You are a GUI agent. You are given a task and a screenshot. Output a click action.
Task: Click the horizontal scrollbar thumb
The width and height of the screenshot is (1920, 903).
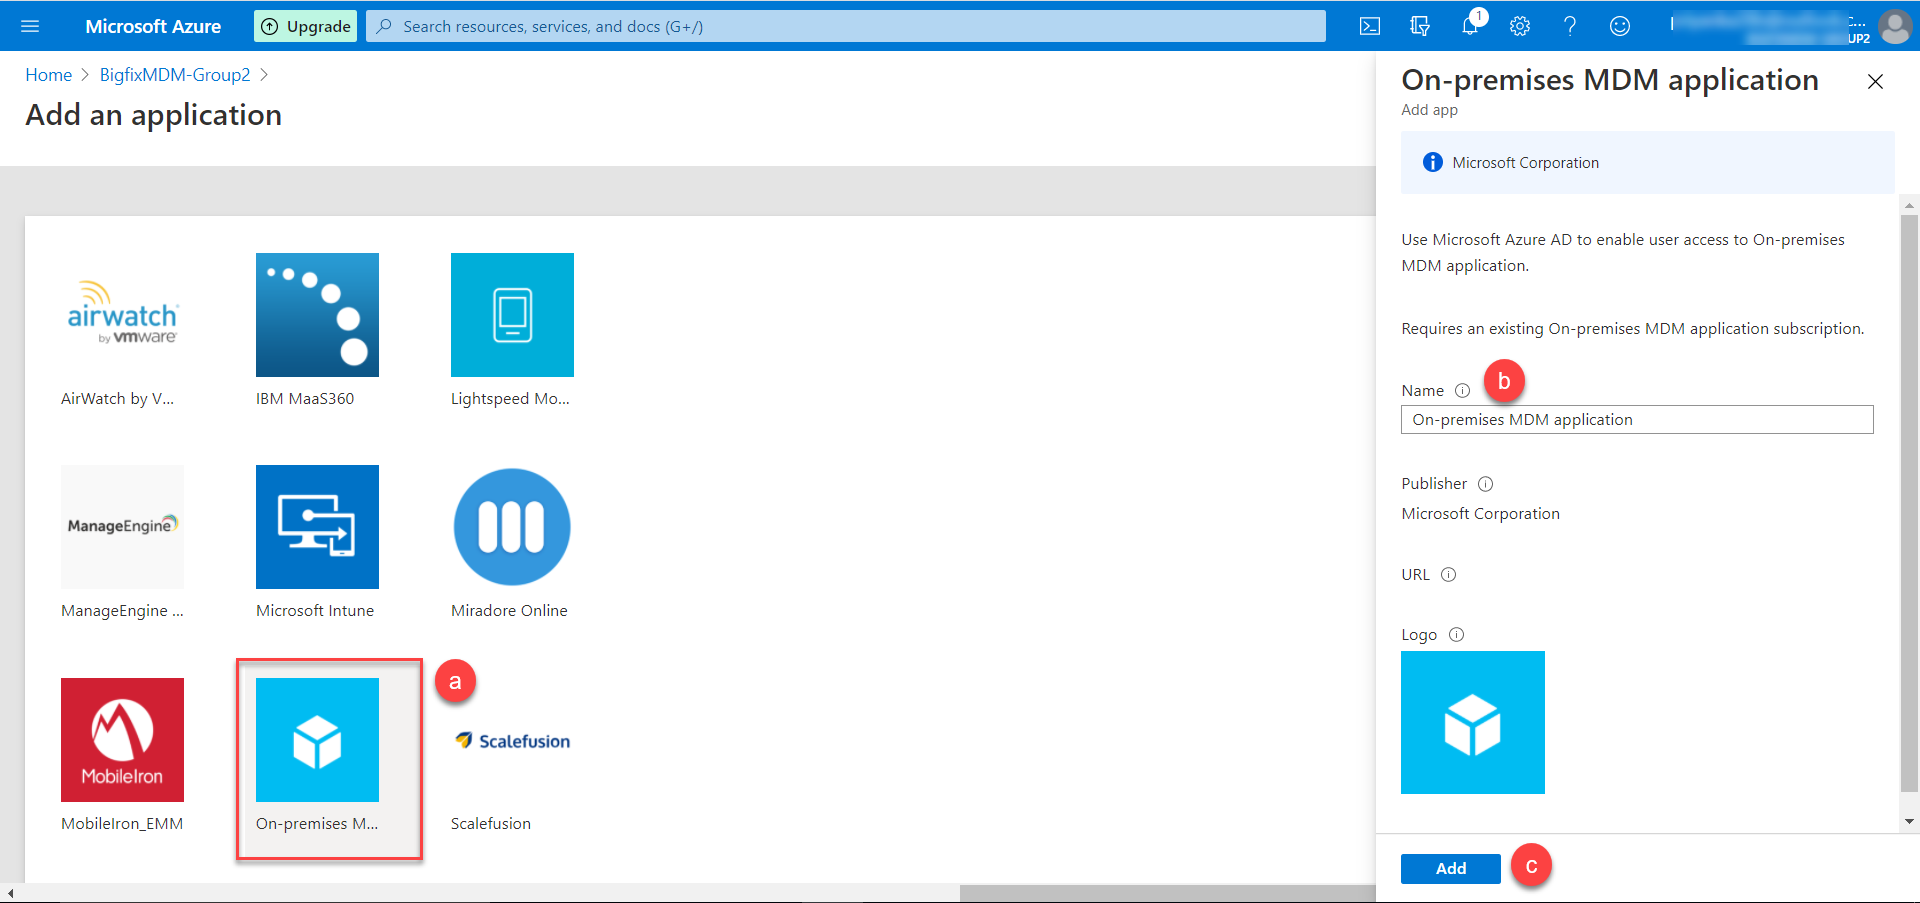click(1168, 893)
